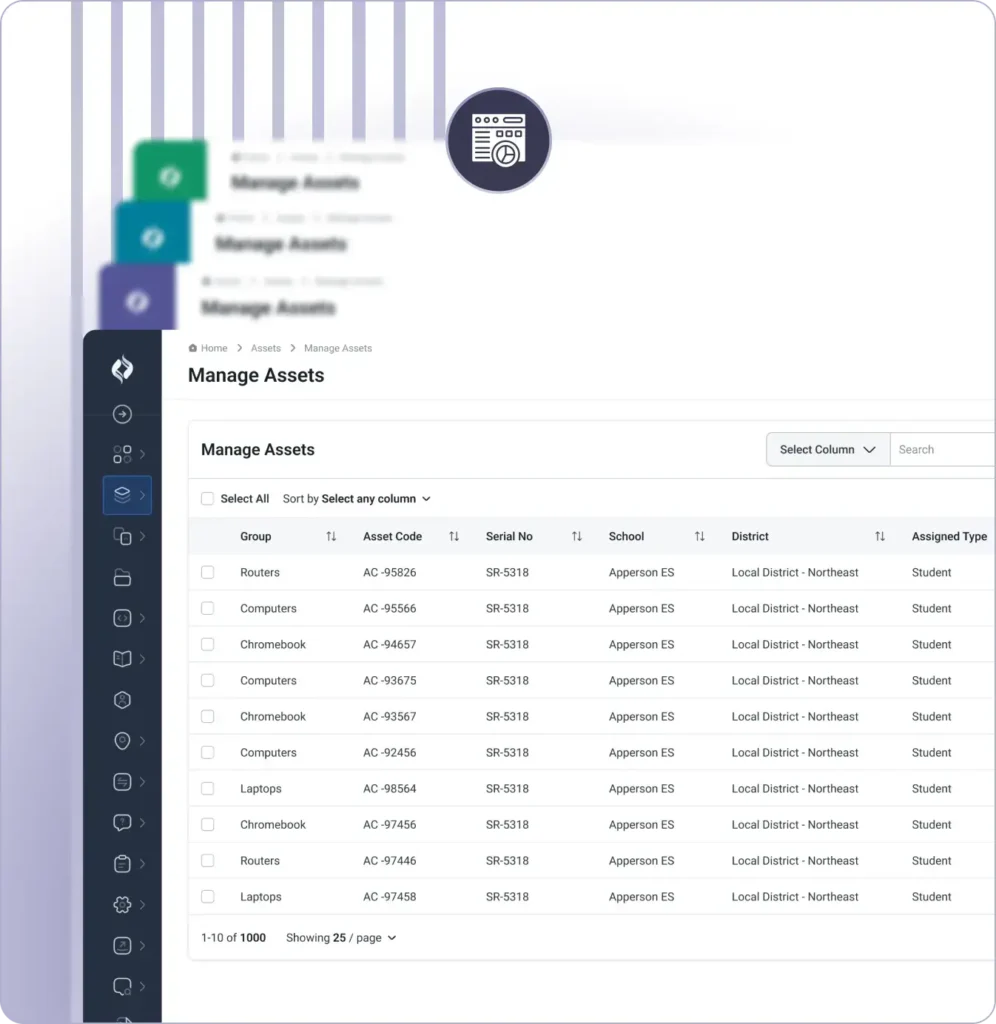Open the Assets breadcrumb link
Screen dimensions: 996x1024
pyautogui.click(x=265, y=348)
